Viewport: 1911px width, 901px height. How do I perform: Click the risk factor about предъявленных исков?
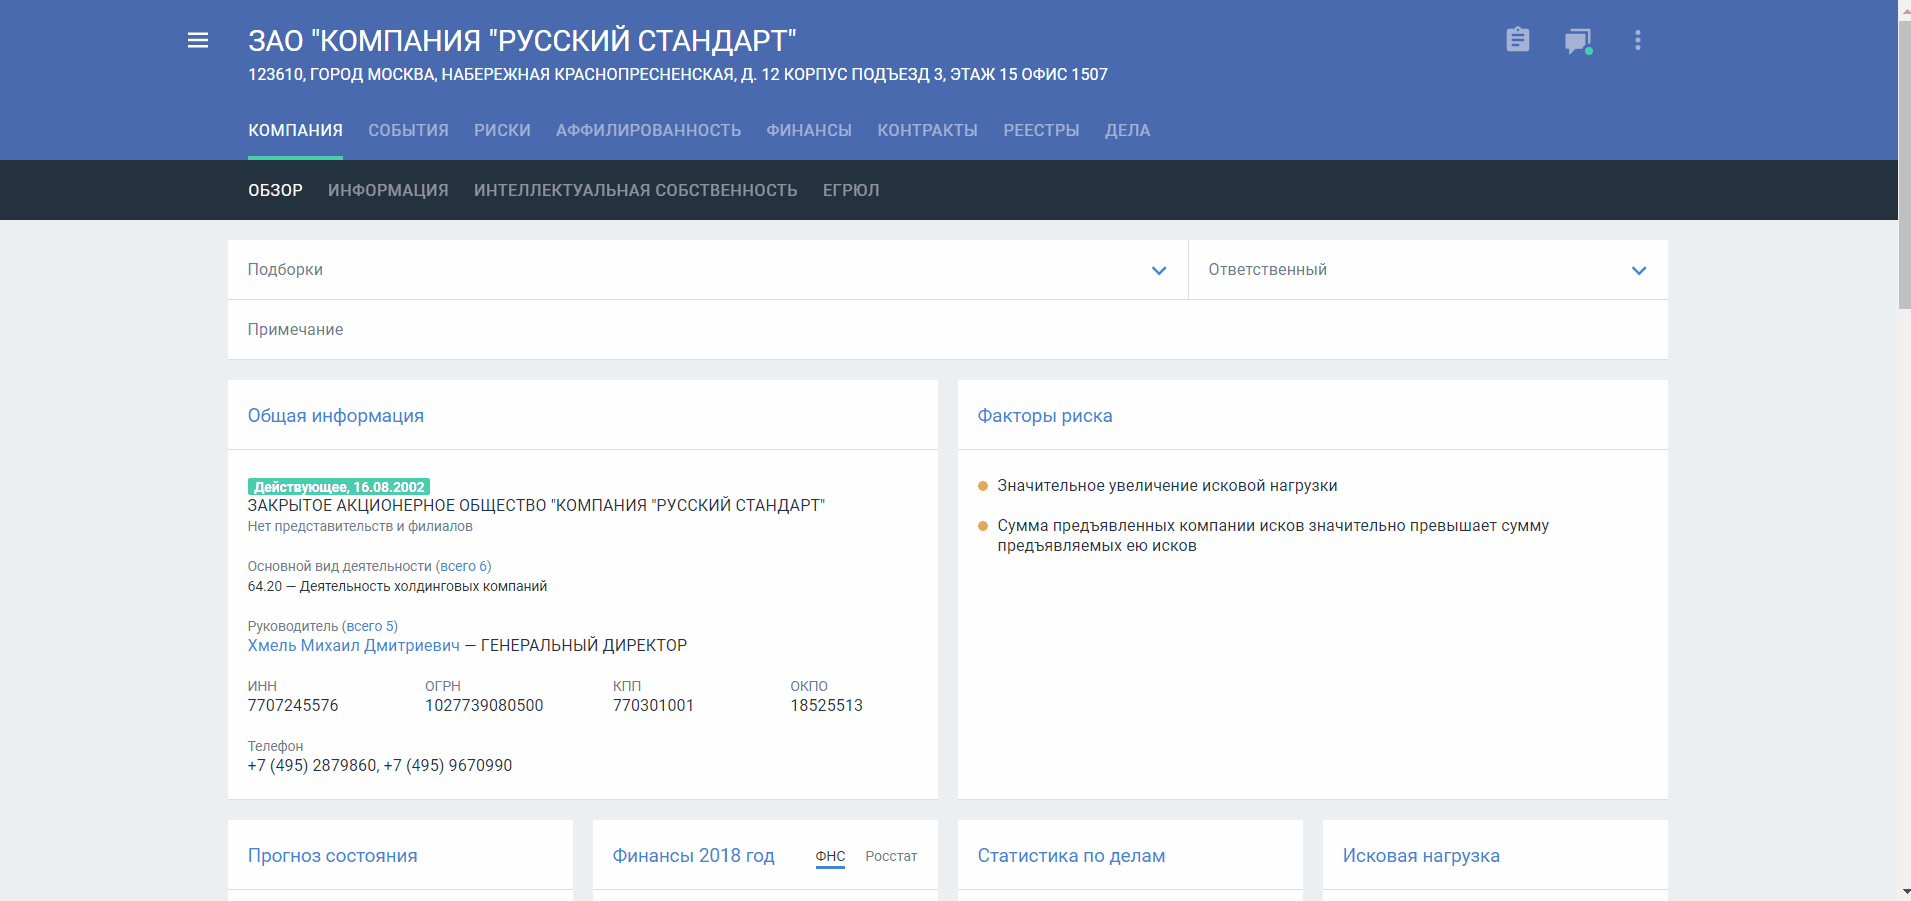1273,536
